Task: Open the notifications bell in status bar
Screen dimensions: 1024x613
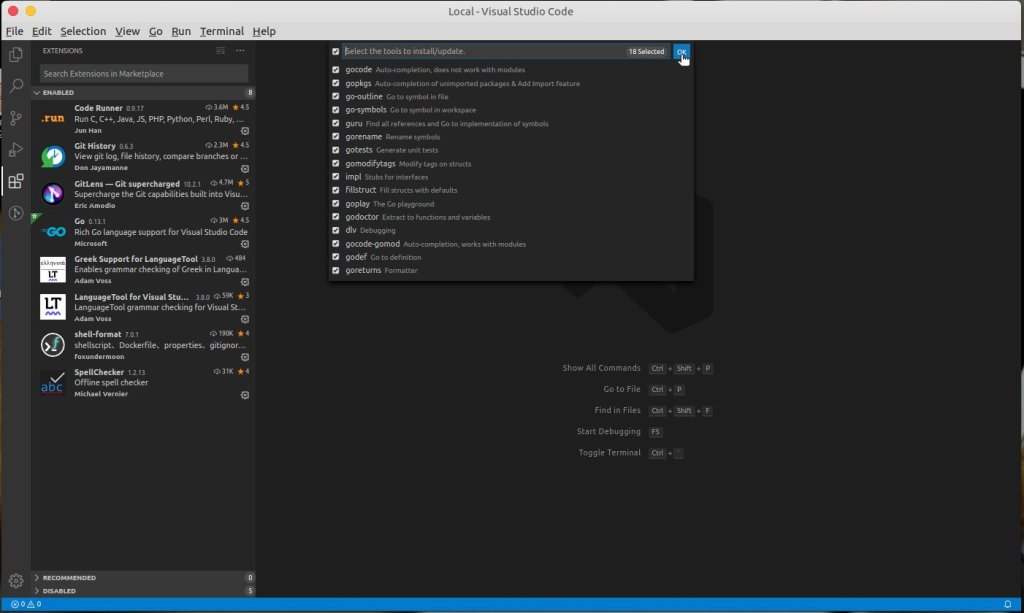Action: click(x=1007, y=605)
